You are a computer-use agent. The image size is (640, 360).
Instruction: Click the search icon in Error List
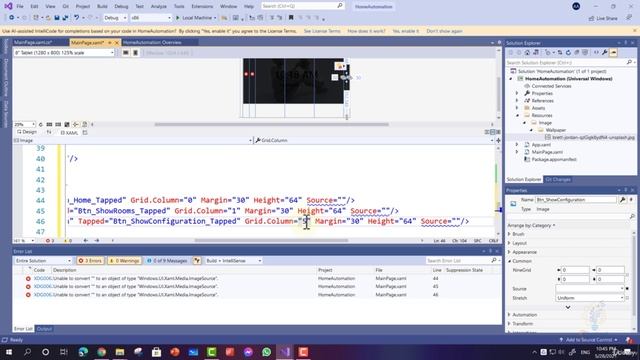click(494, 260)
